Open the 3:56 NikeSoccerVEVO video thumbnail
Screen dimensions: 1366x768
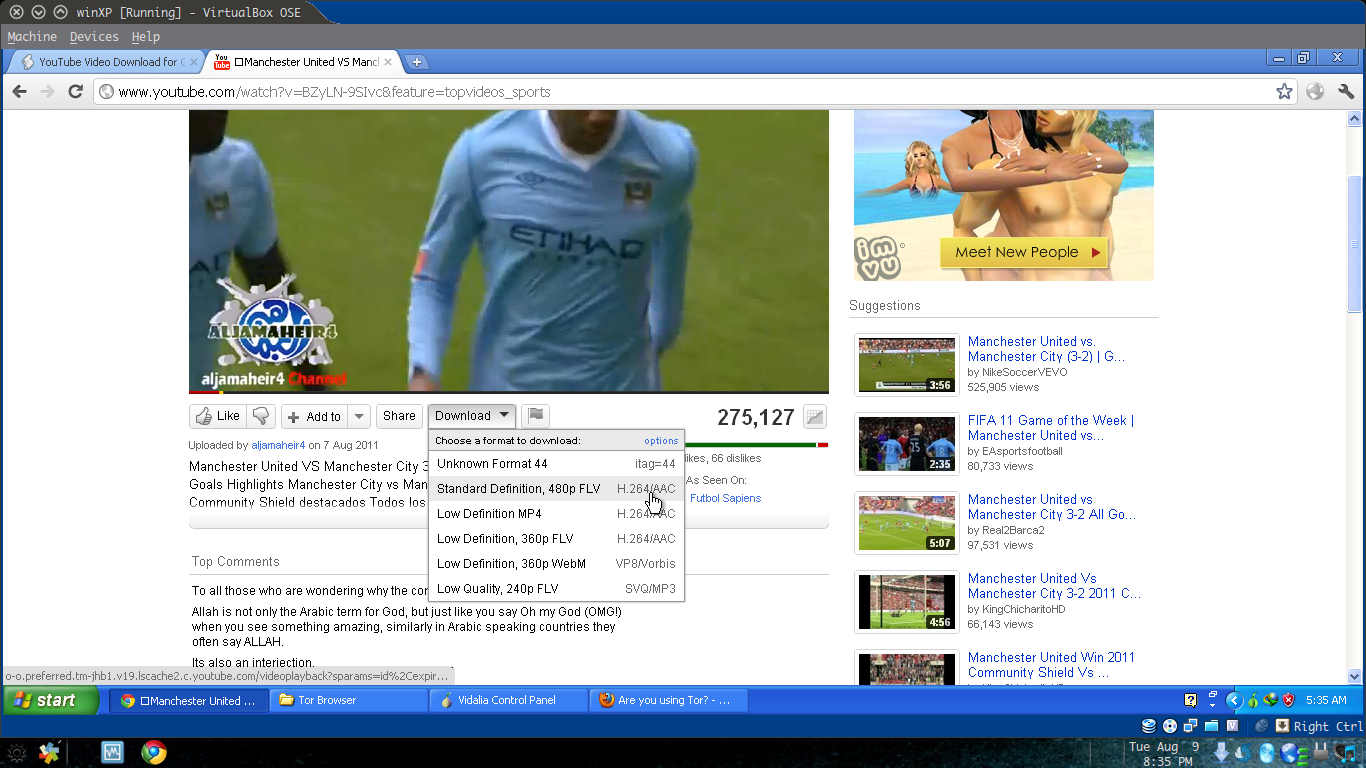[907, 365]
